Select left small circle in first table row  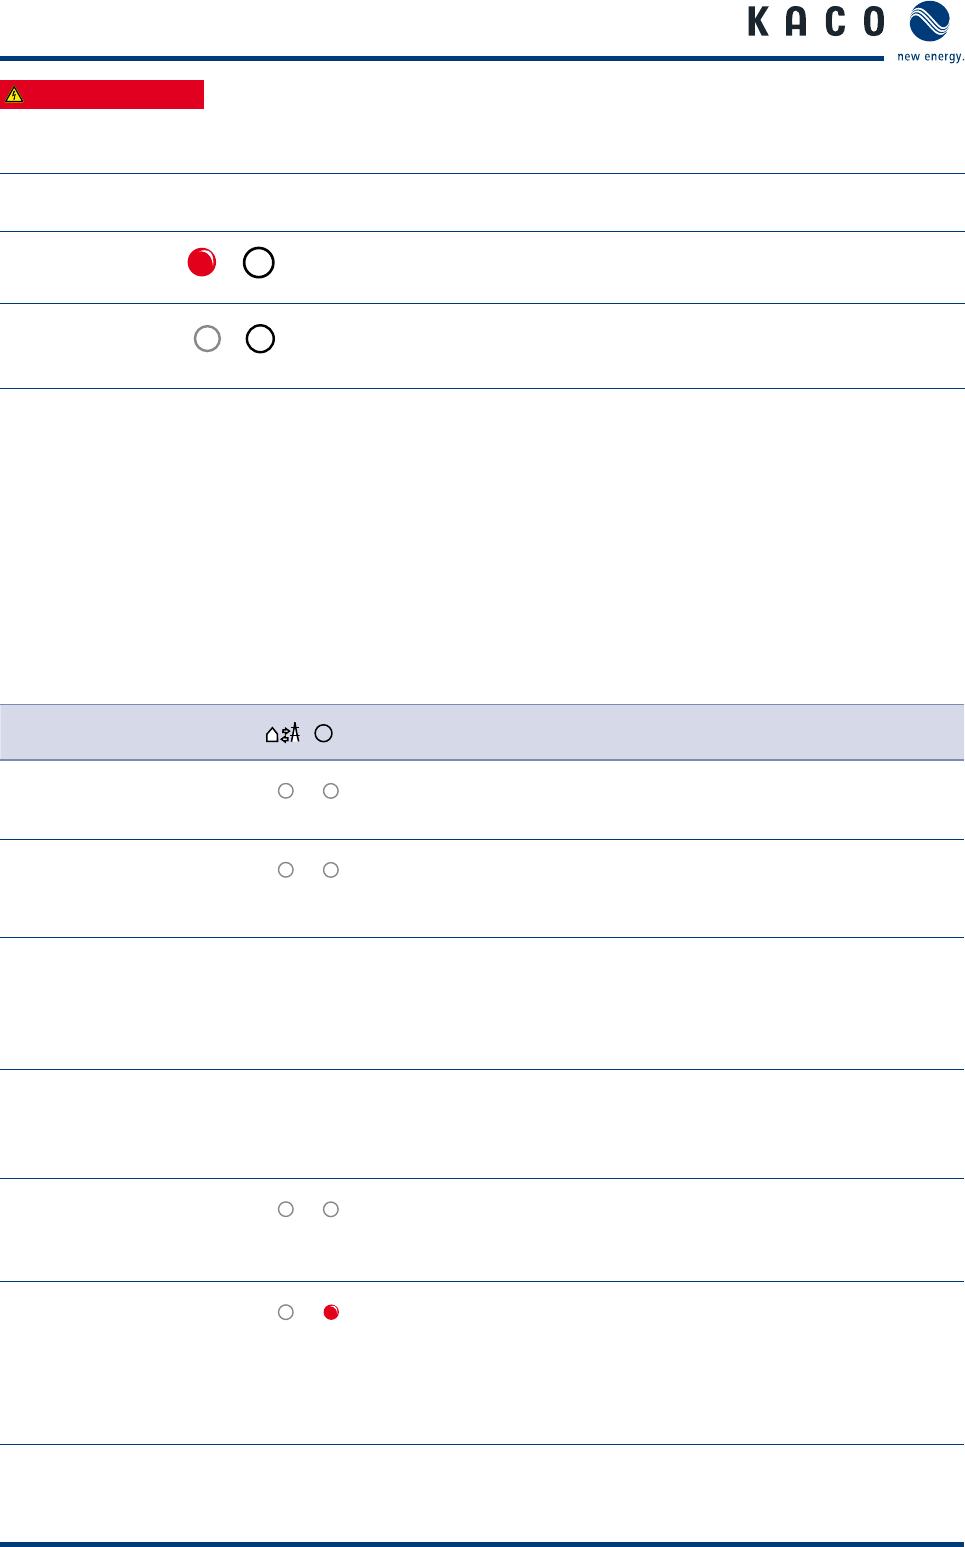click(286, 791)
